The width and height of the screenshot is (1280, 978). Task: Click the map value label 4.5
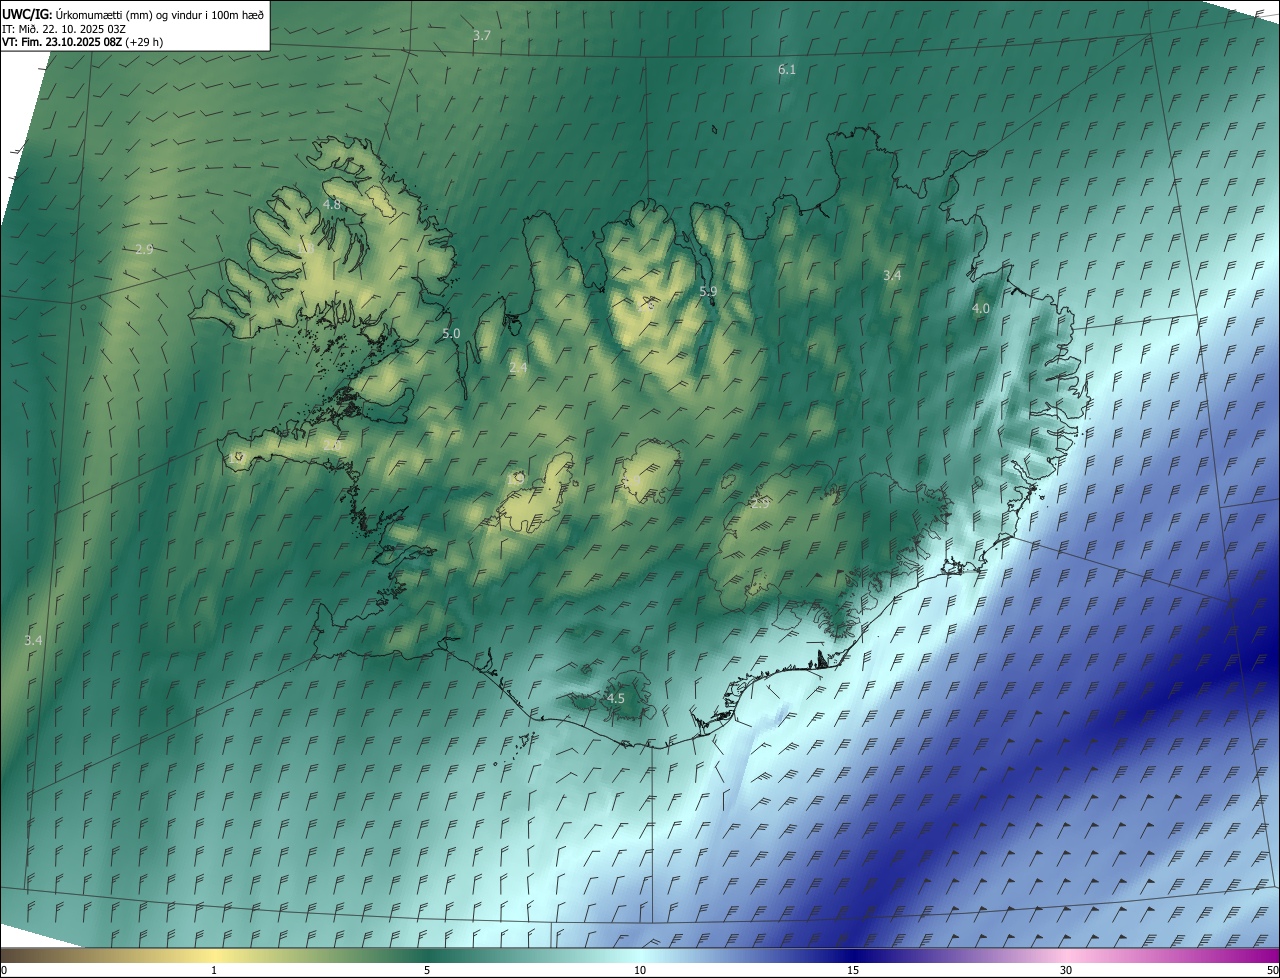click(616, 698)
